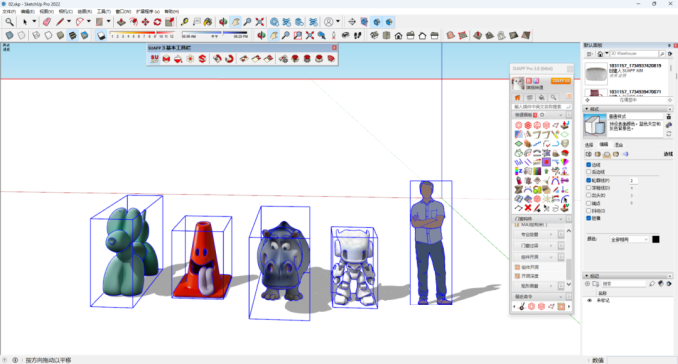Select the arrow Select tool
Image resolution: width=678 pixels, height=364 pixels.
(25, 22)
